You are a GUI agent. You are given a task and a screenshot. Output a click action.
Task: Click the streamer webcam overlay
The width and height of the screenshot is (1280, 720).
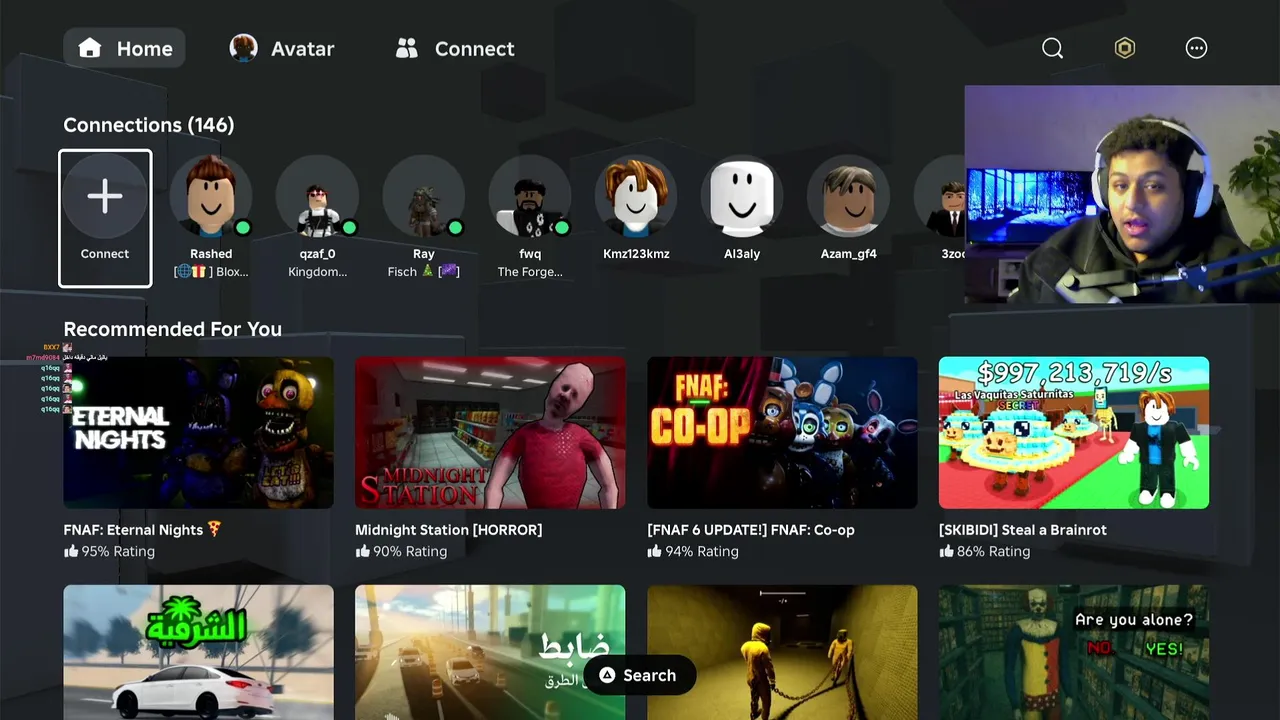click(x=1122, y=194)
